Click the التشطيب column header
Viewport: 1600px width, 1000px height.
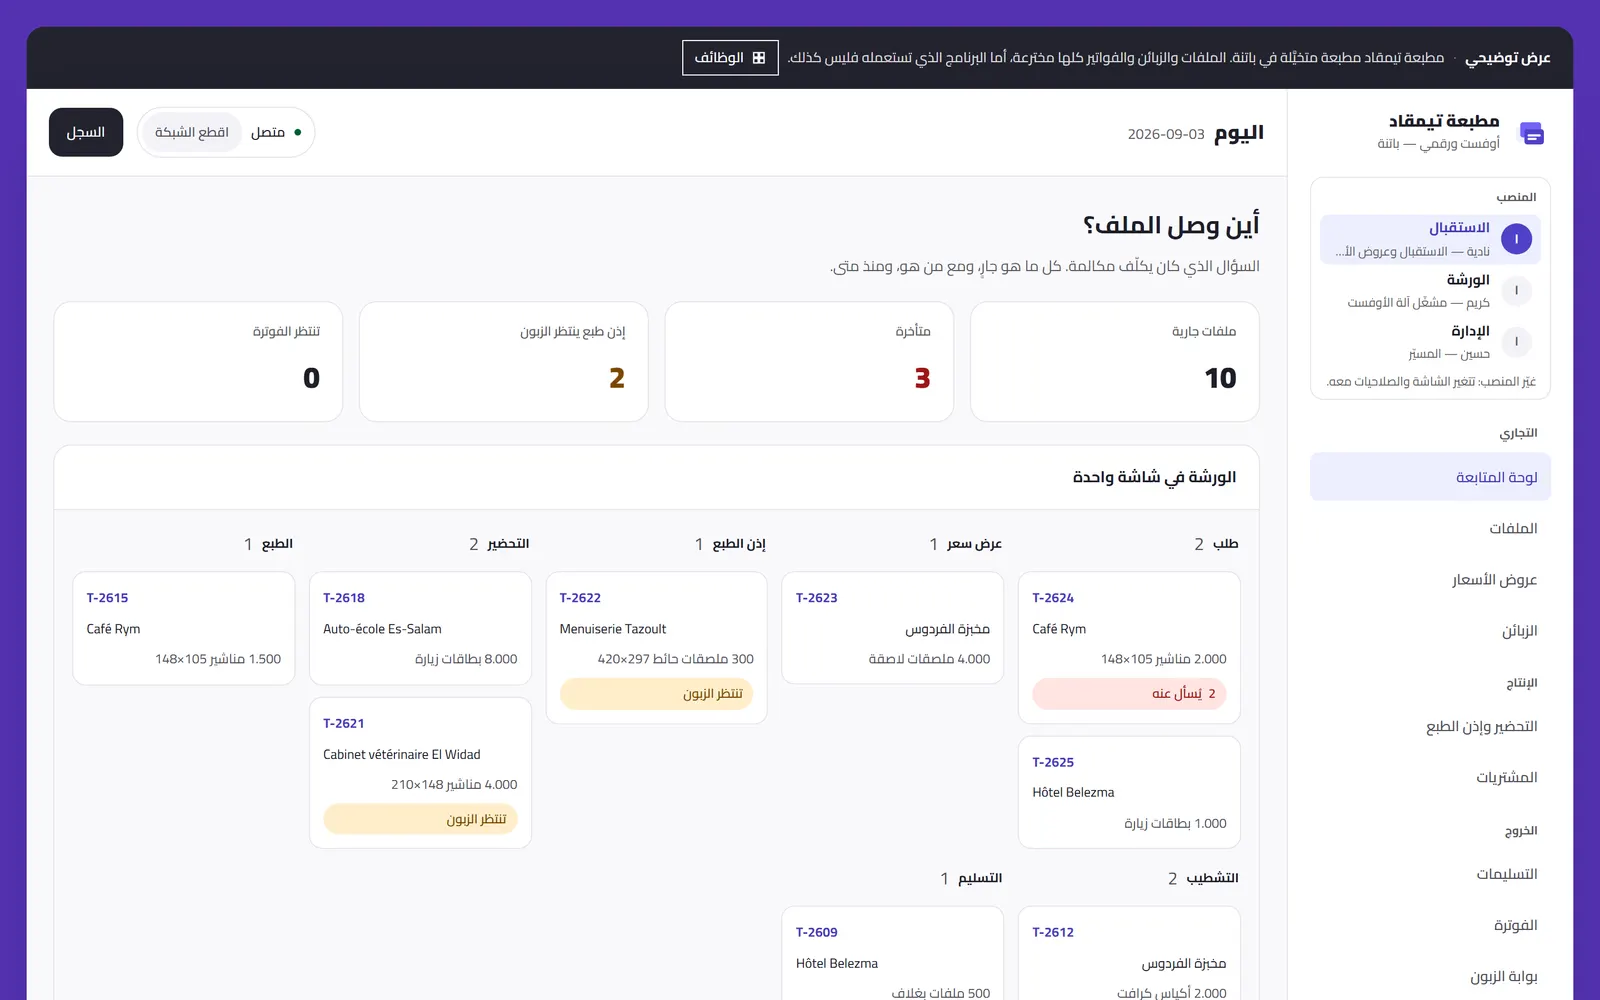(1212, 878)
